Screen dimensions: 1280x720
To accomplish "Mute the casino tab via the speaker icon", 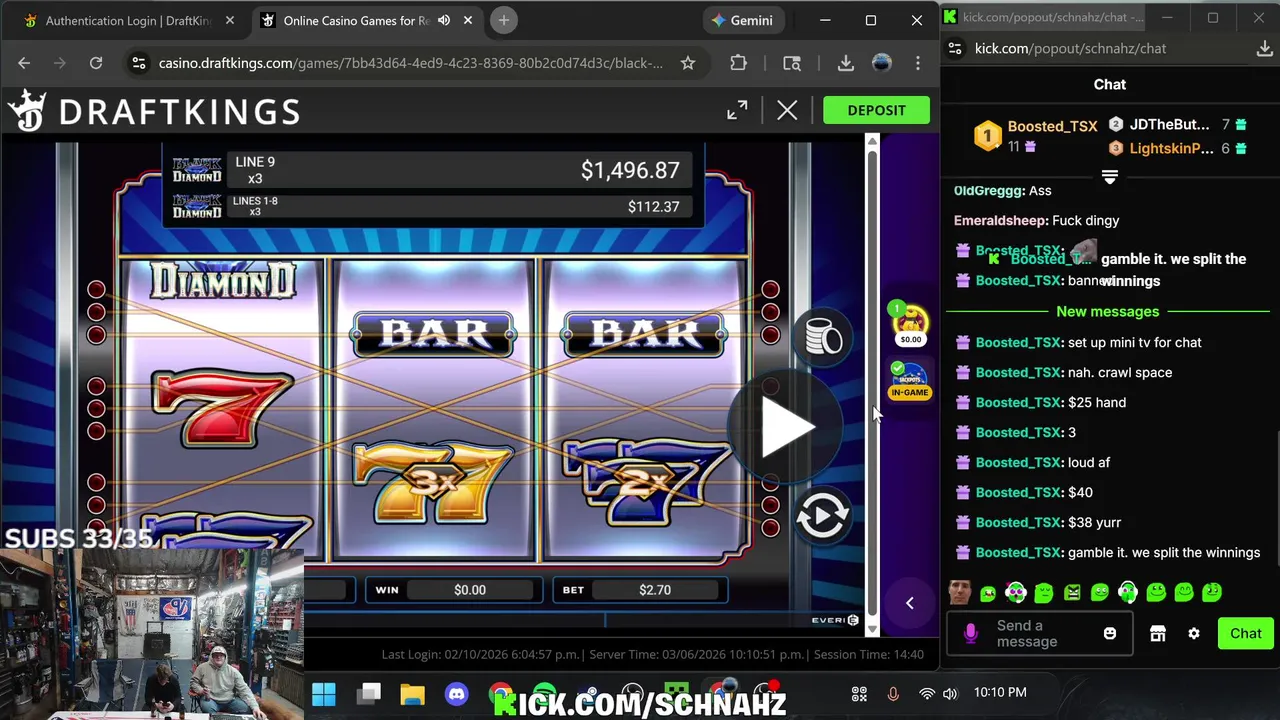I will tap(444, 20).
